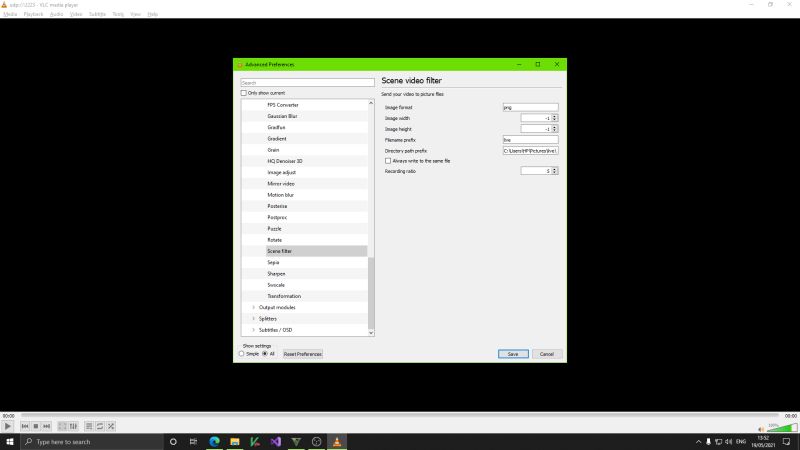Tick the Only show current checkbox
The image size is (800, 450).
pyautogui.click(x=243, y=93)
